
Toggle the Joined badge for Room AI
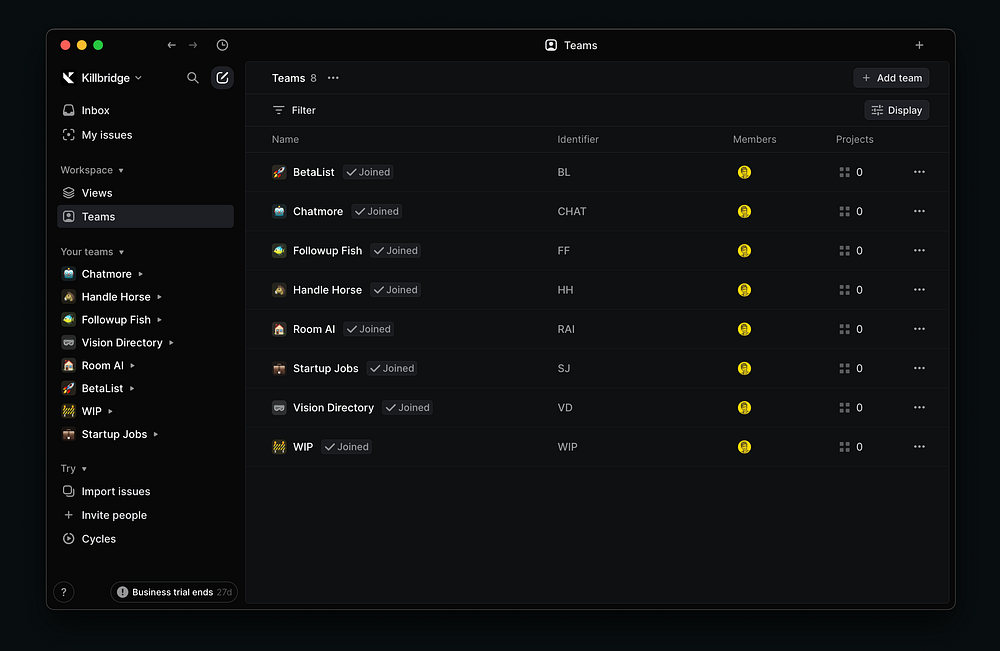[x=368, y=329]
